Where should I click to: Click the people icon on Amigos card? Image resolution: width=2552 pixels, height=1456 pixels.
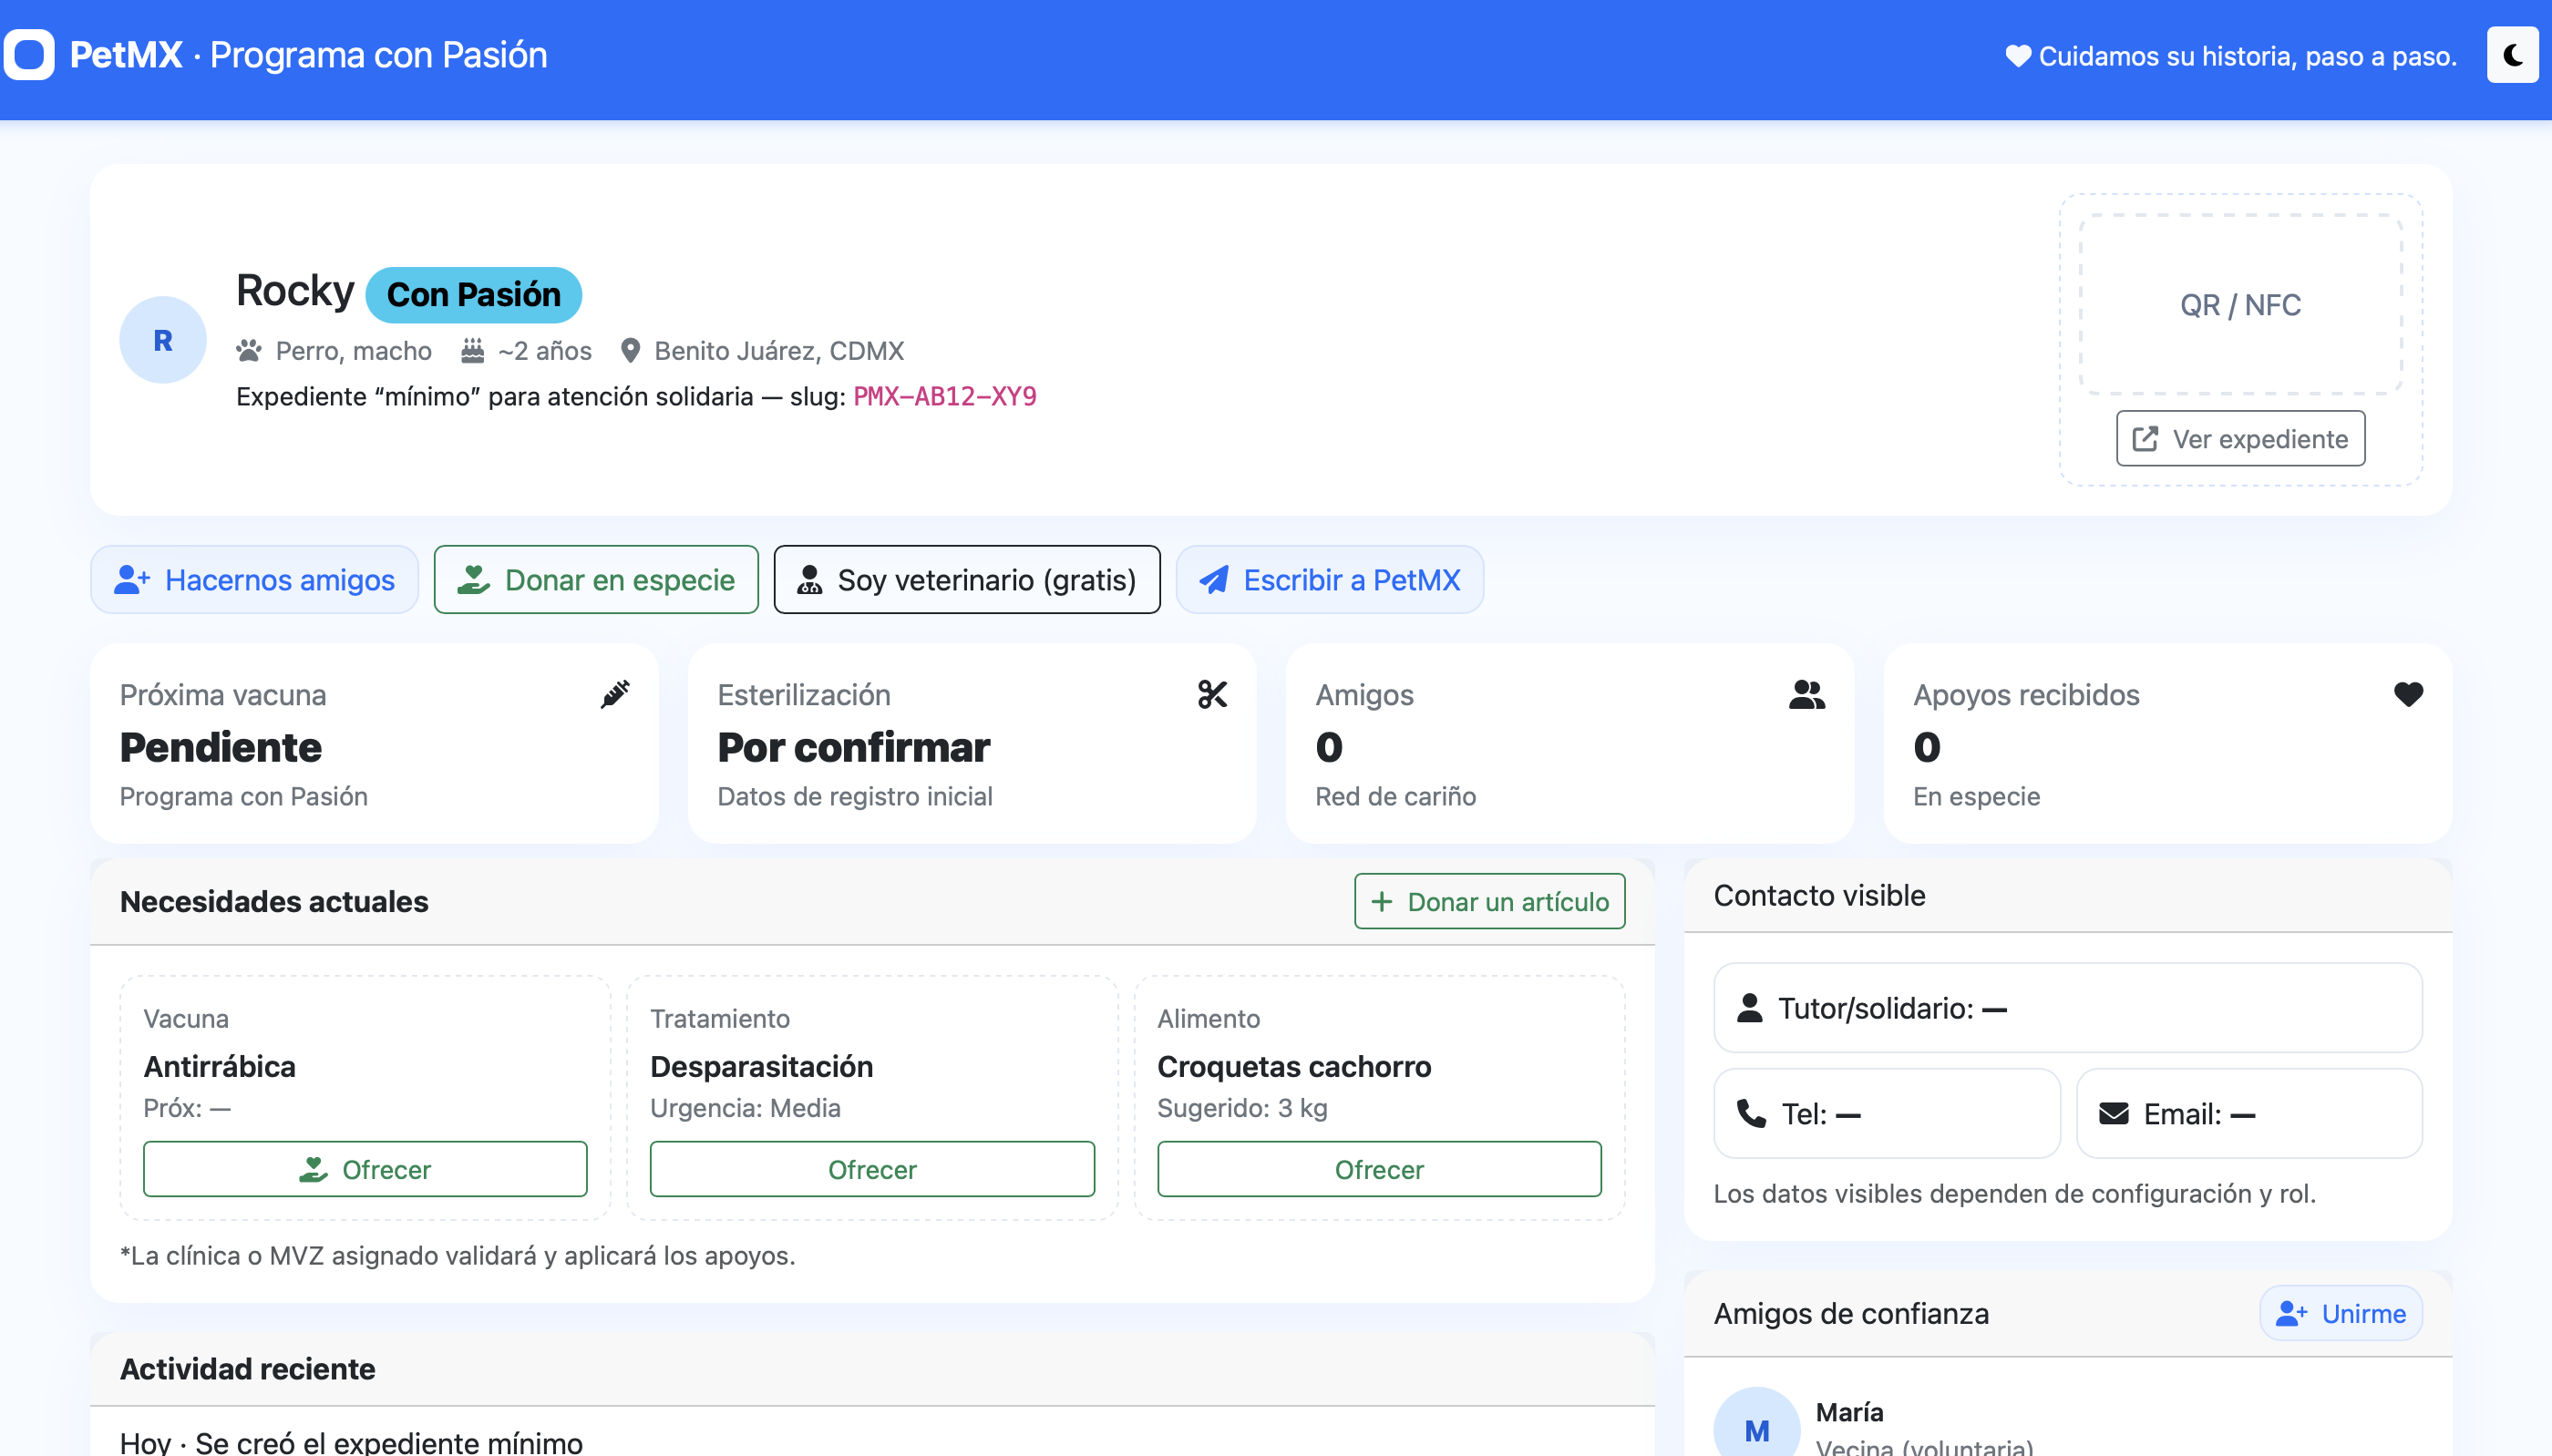click(x=1806, y=694)
